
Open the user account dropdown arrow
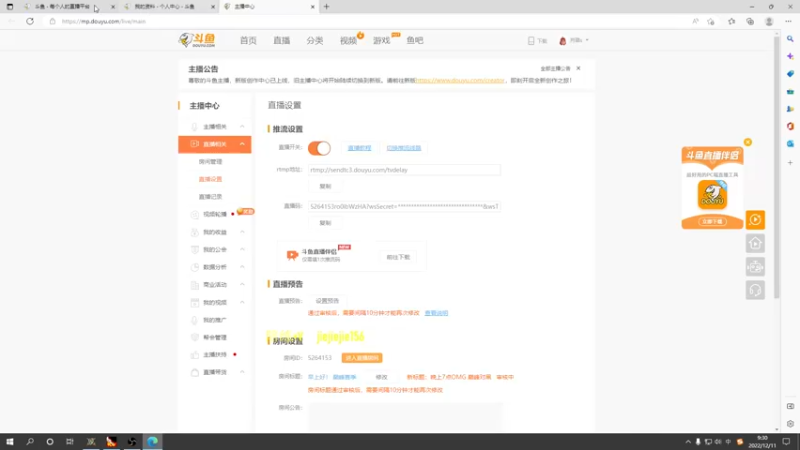pyautogui.click(x=587, y=40)
